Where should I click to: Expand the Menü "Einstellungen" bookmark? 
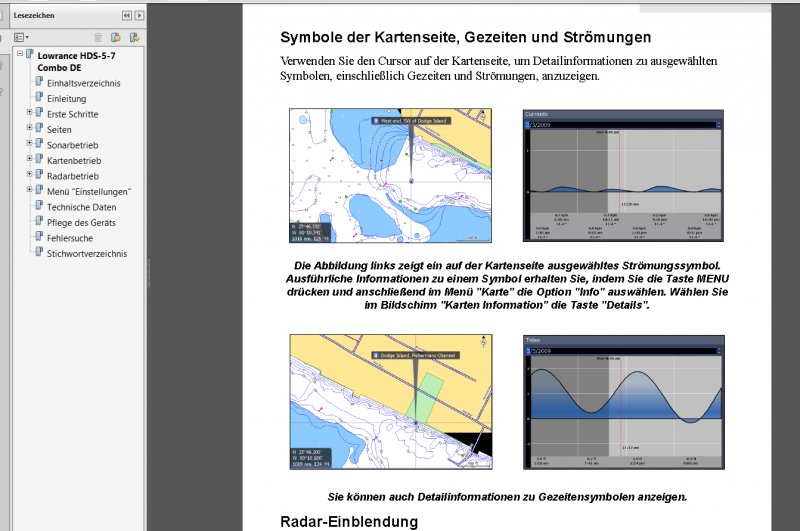pyautogui.click(x=30, y=191)
